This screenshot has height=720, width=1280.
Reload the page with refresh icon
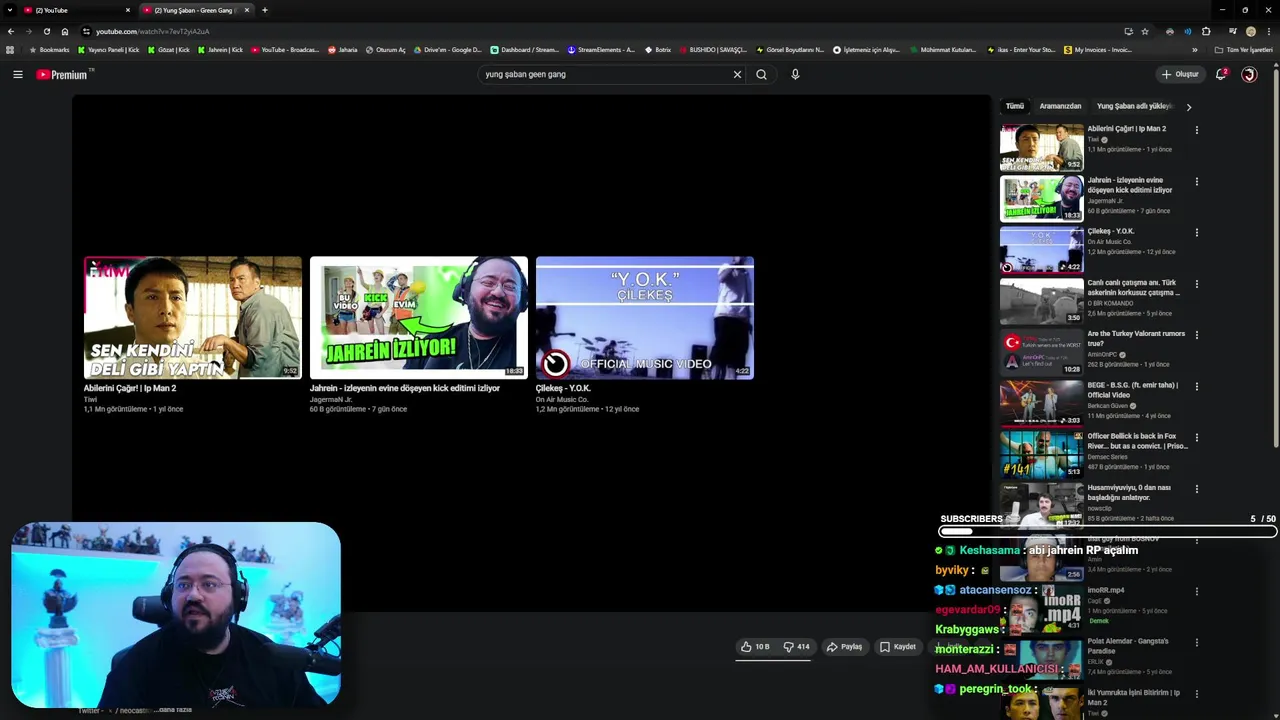pyautogui.click(x=46, y=31)
